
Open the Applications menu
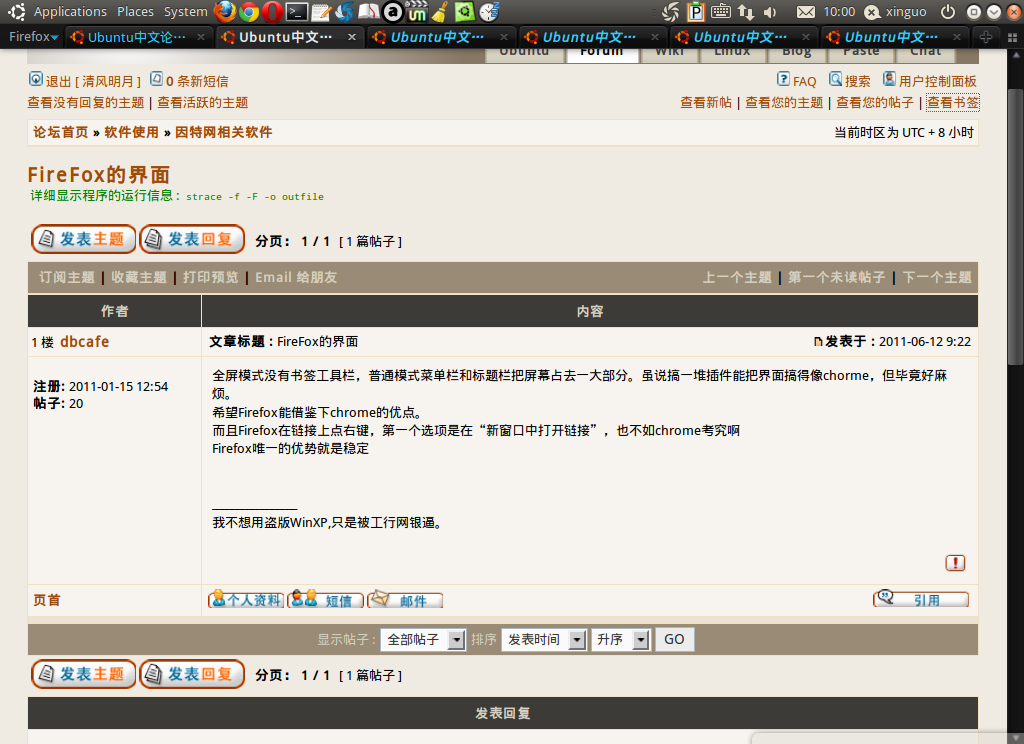[x=70, y=12]
